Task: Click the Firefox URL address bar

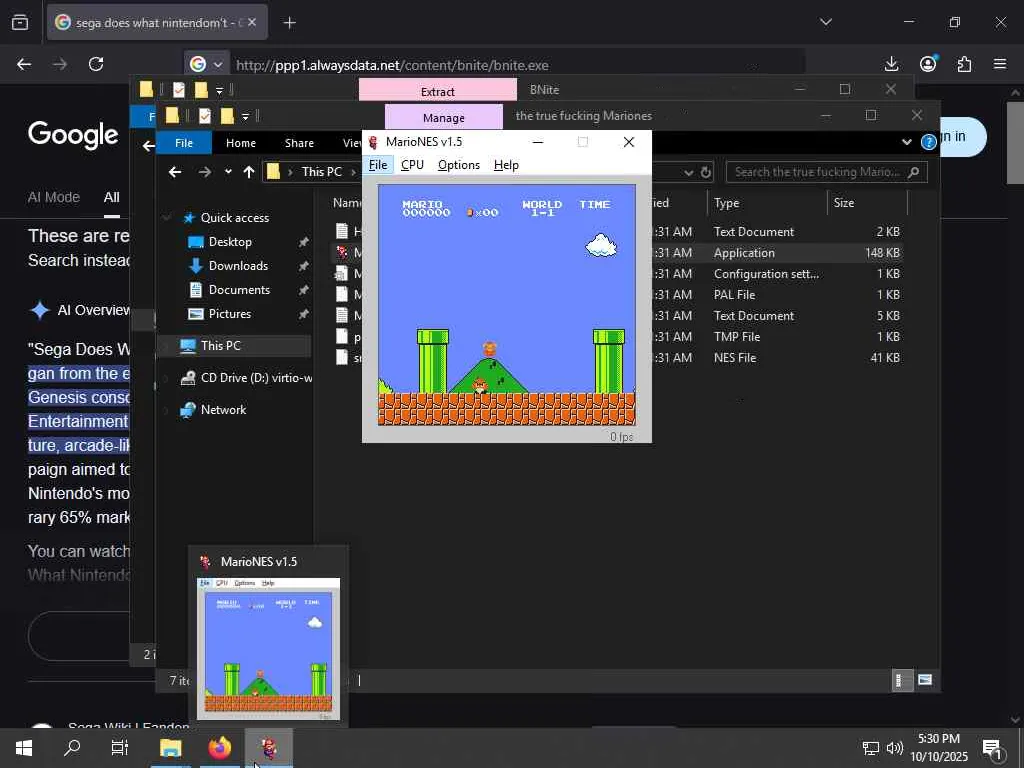Action: click(516, 65)
